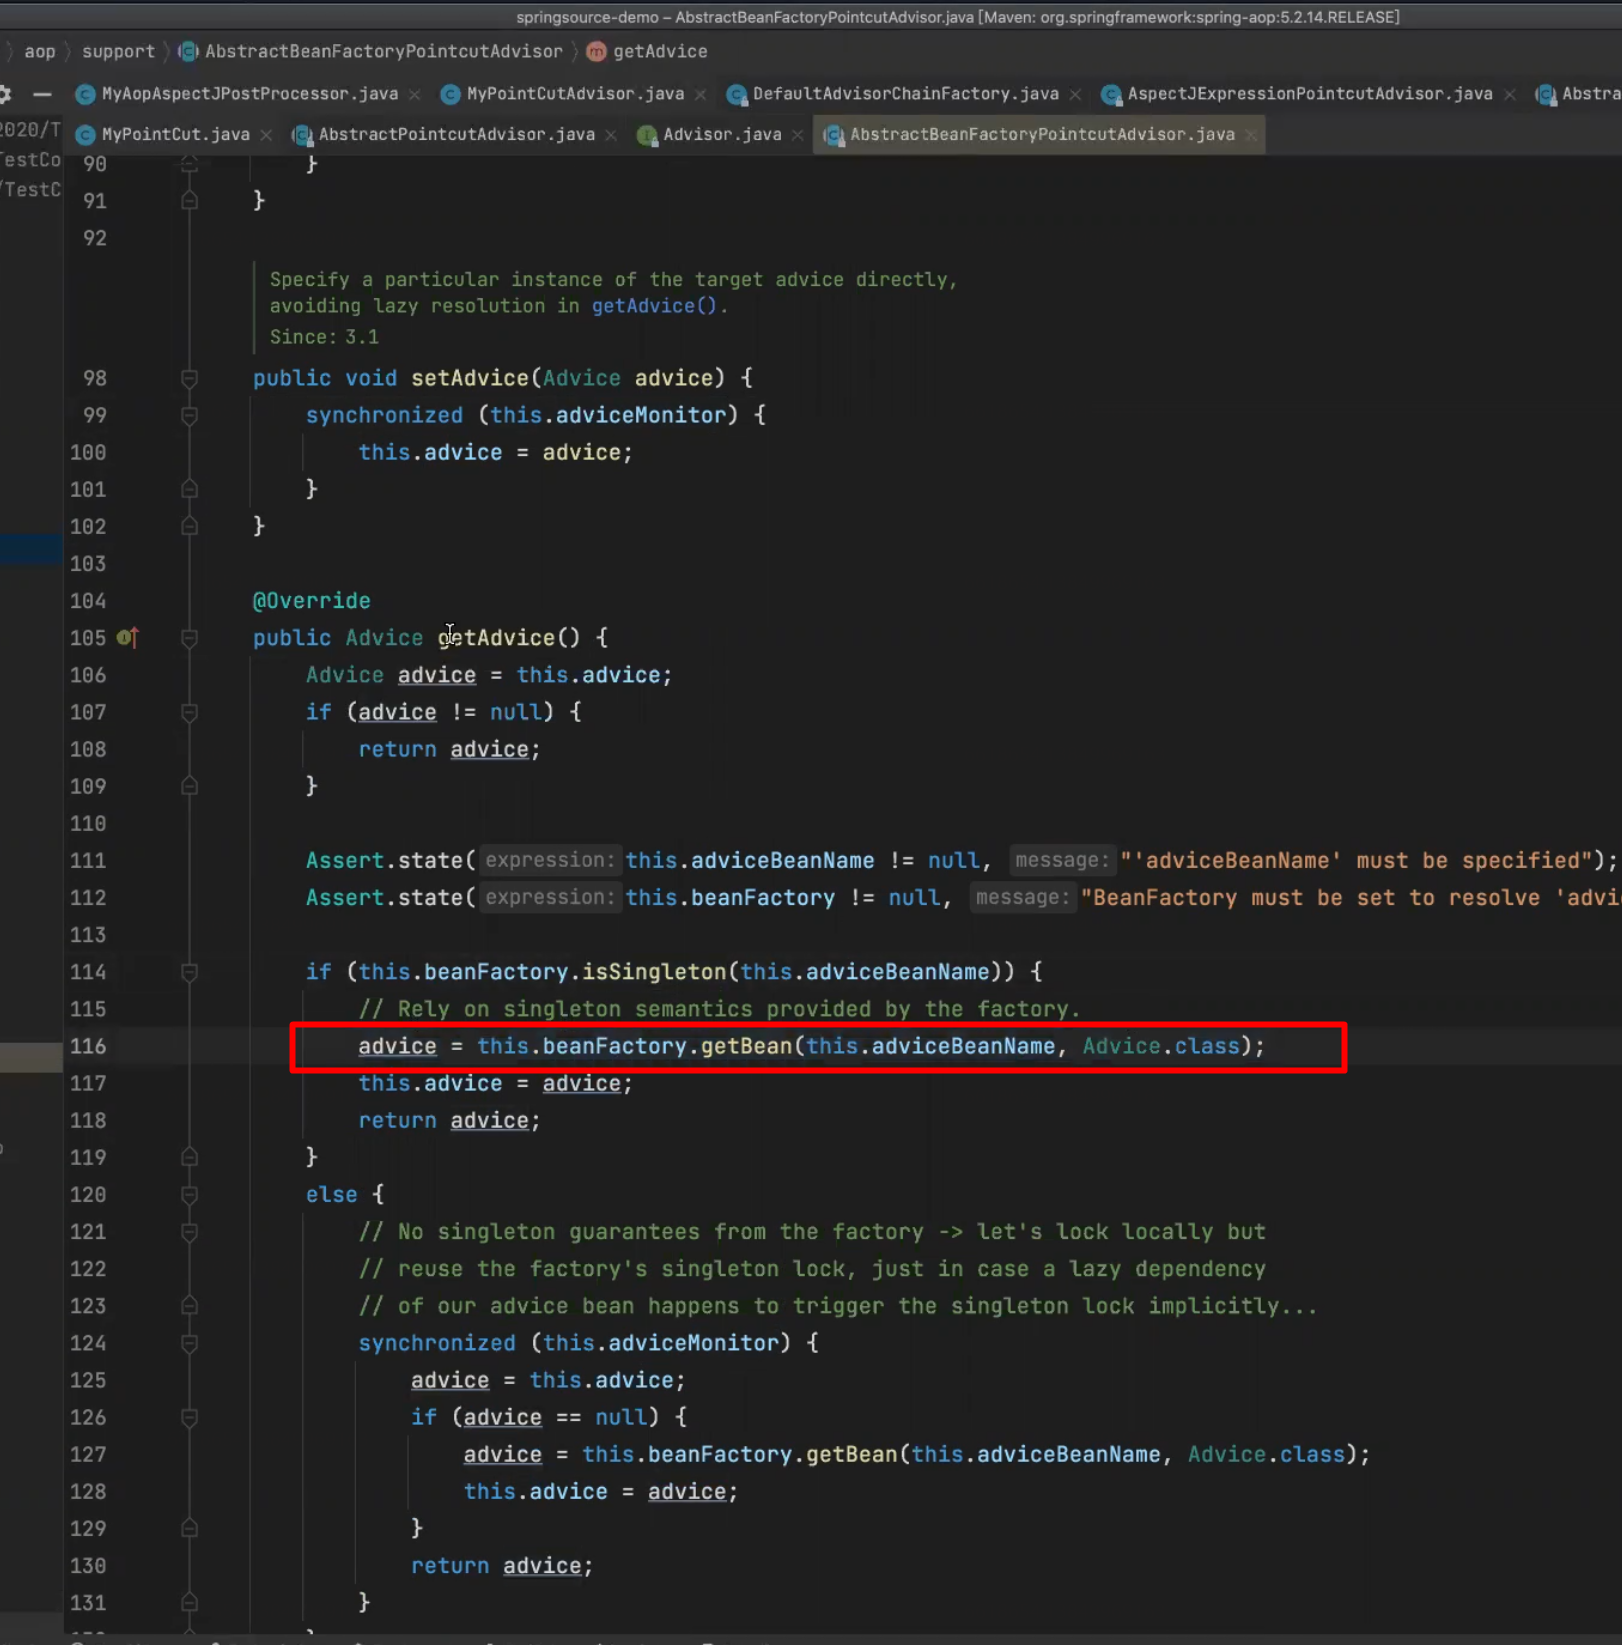Screen dimensions: 1622x1645
Task: Click the project panel settings gear icon
Action: pos(5,94)
